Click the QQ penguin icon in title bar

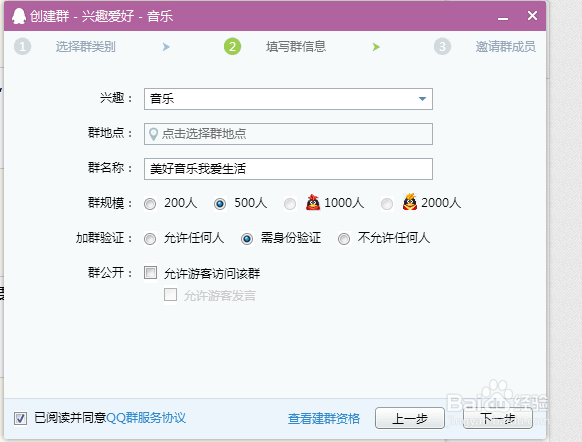click(19, 16)
